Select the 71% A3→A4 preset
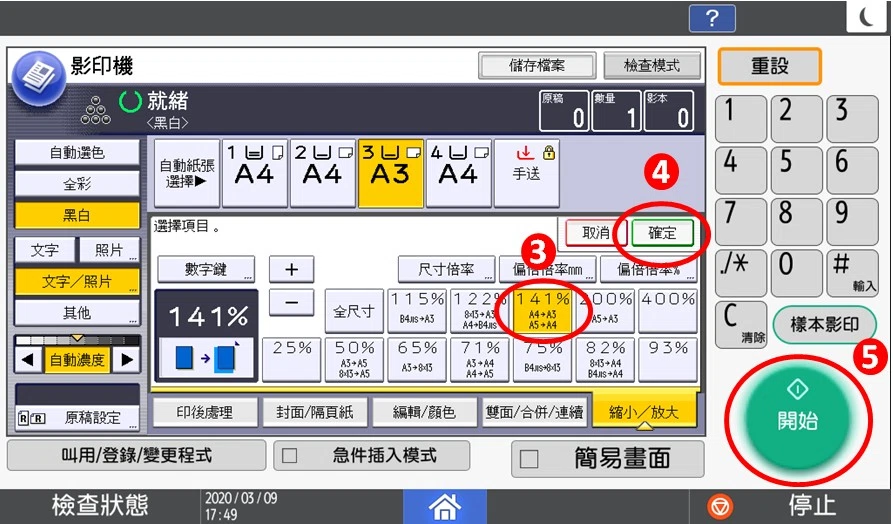 480,360
